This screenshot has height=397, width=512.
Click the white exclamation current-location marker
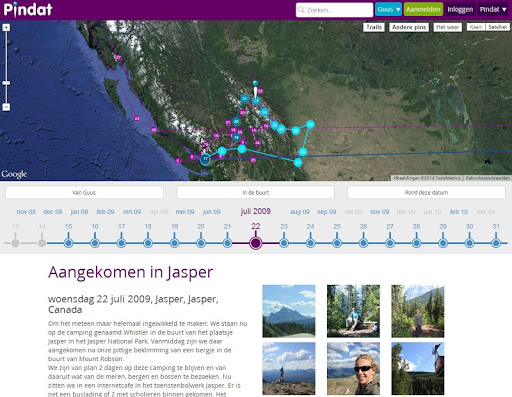[x=255, y=94]
